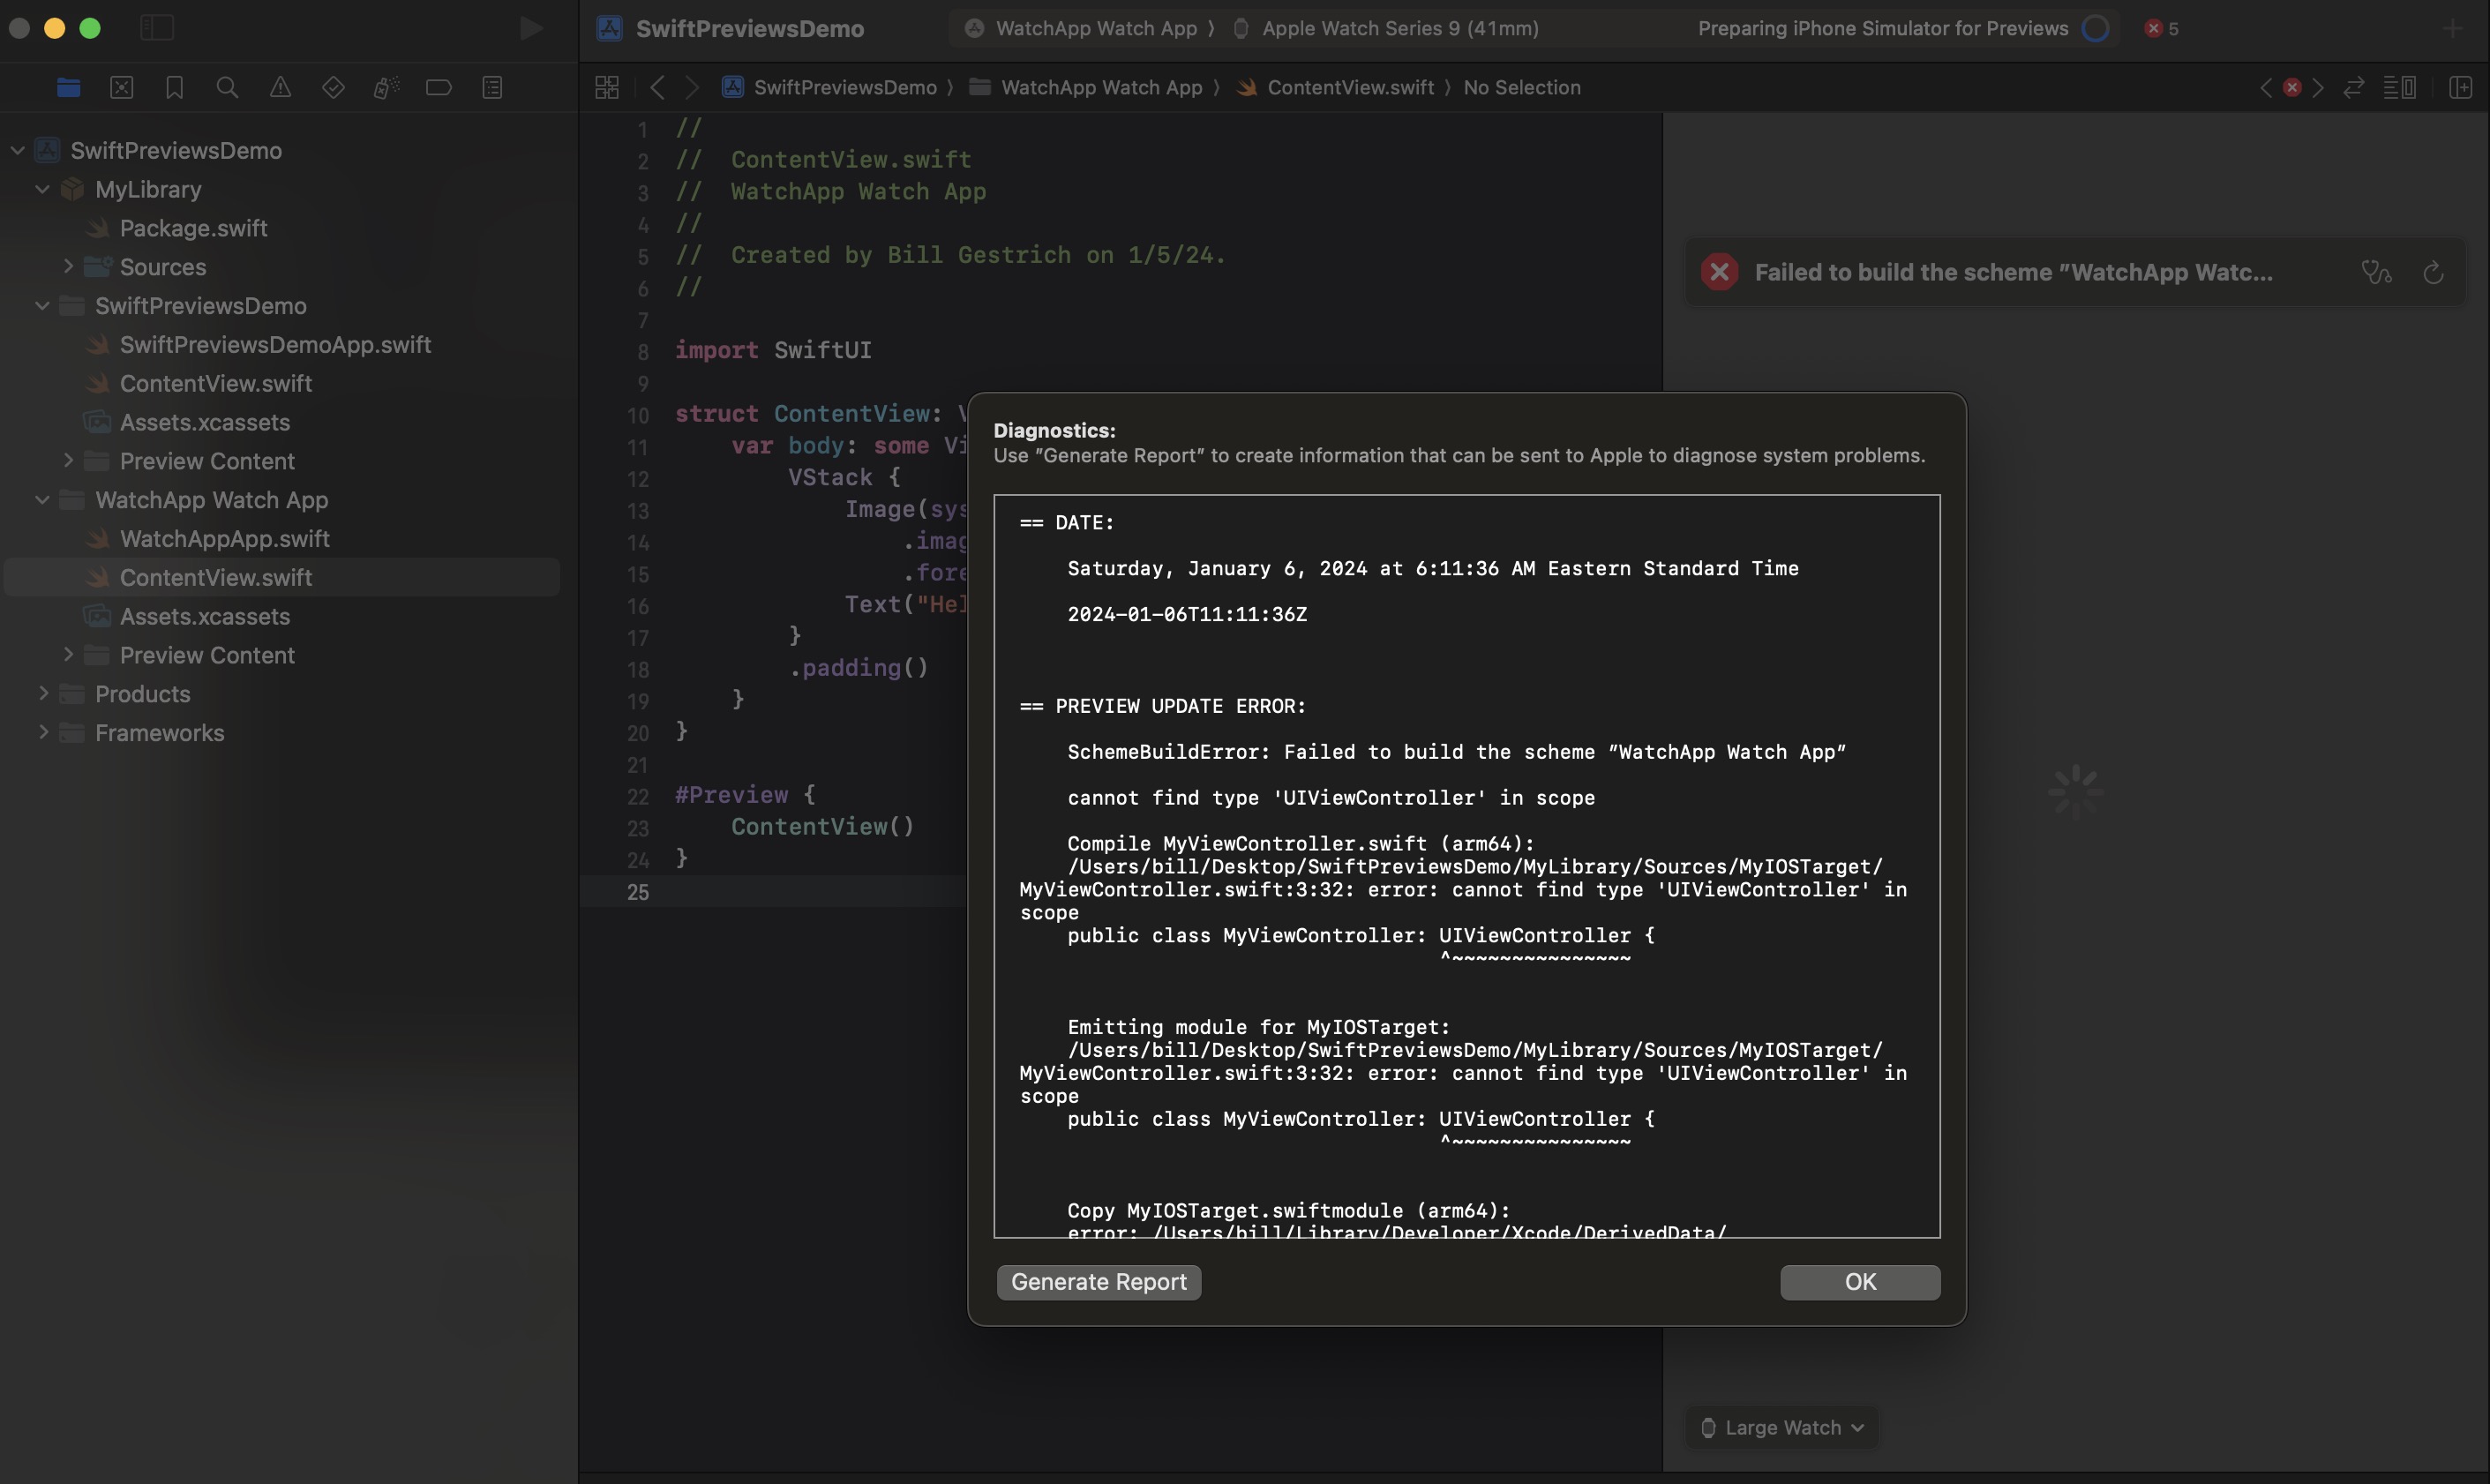Retry the preview refresh icon

click(2433, 272)
